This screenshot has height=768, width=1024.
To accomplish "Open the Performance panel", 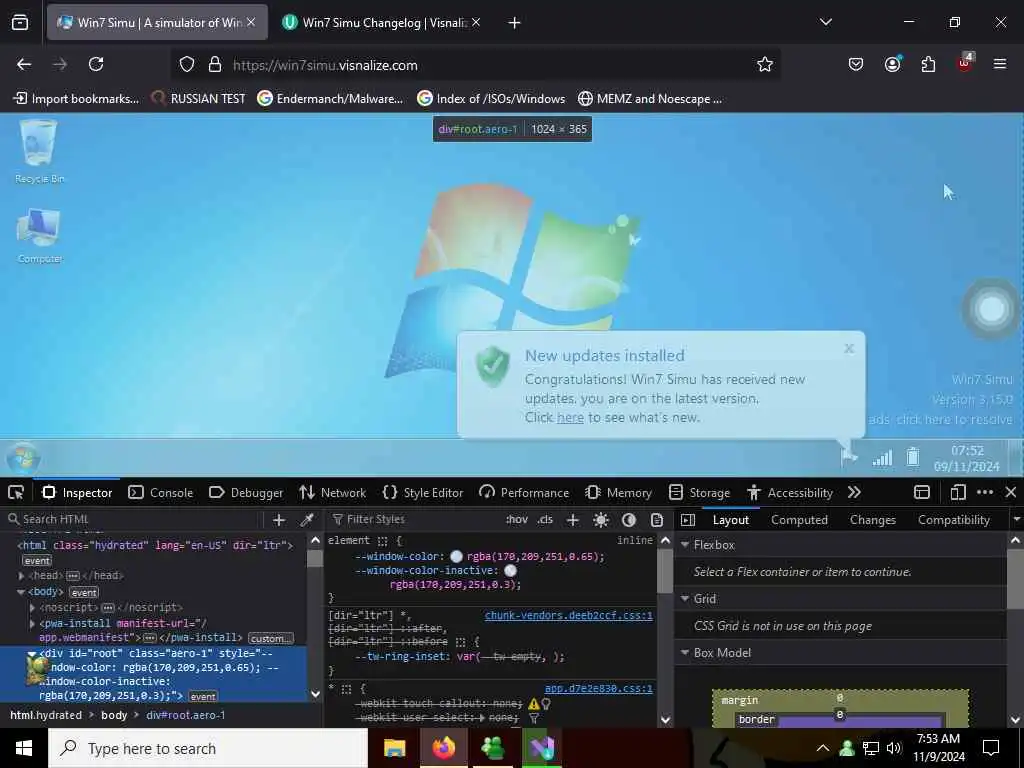I will point(524,492).
